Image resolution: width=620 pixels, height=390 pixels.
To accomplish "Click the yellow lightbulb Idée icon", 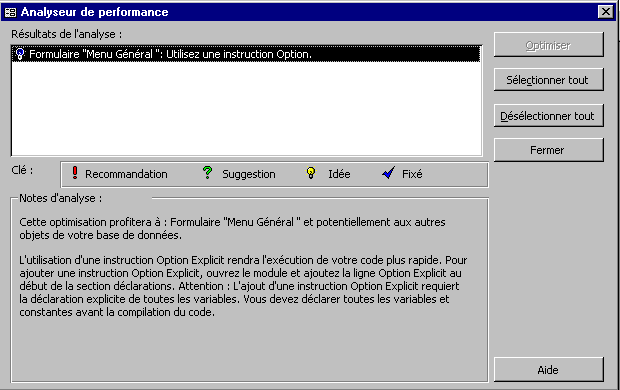I will pyautogui.click(x=311, y=173).
